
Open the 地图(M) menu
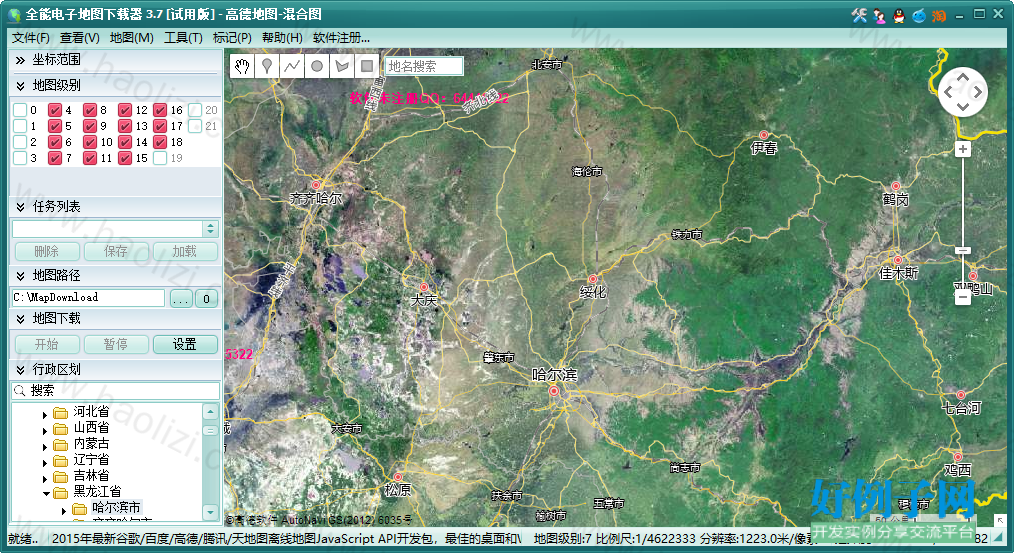click(x=131, y=38)
